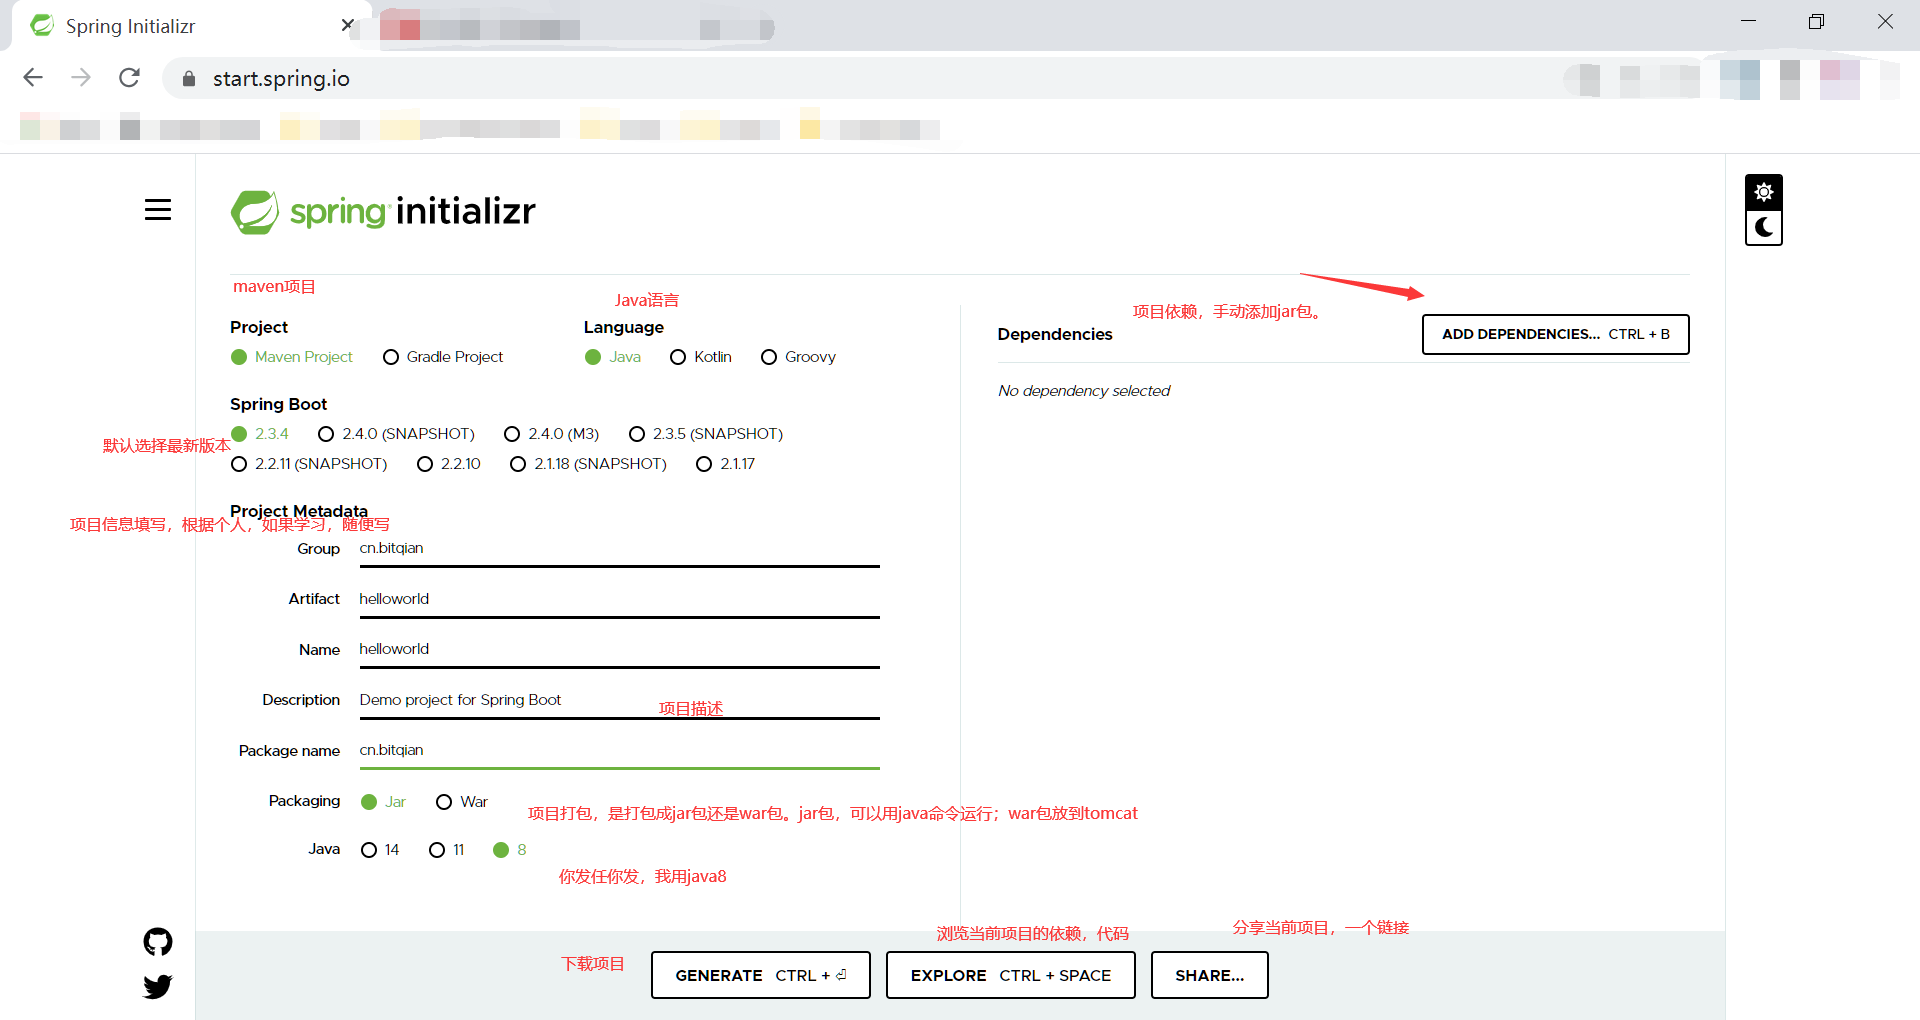
Task: Click 'No dependency selected' text
Action: pyautogui.click(x=1084, y=391)
